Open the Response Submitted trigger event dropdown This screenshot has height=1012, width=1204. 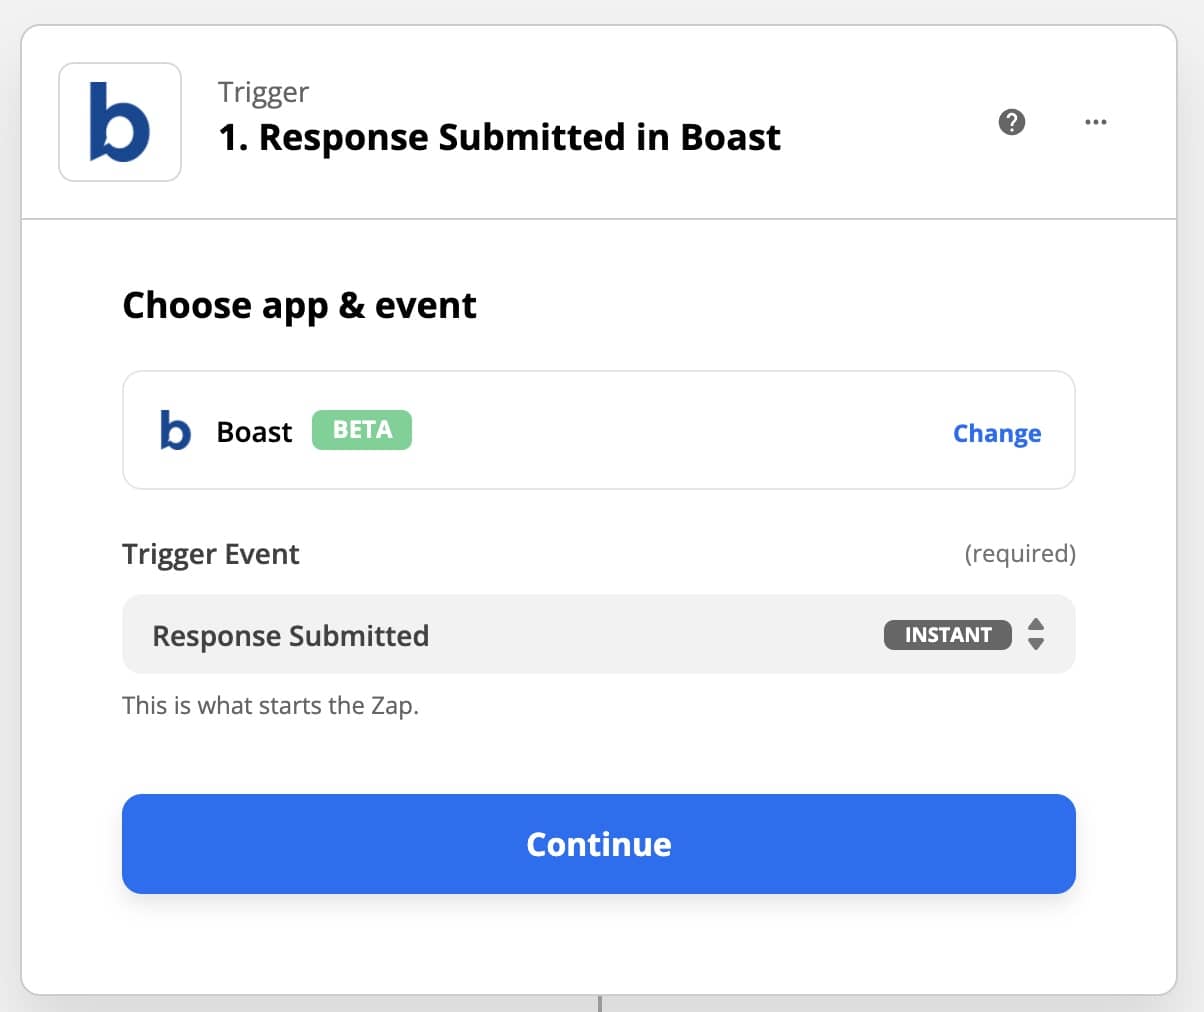[500, 635]
